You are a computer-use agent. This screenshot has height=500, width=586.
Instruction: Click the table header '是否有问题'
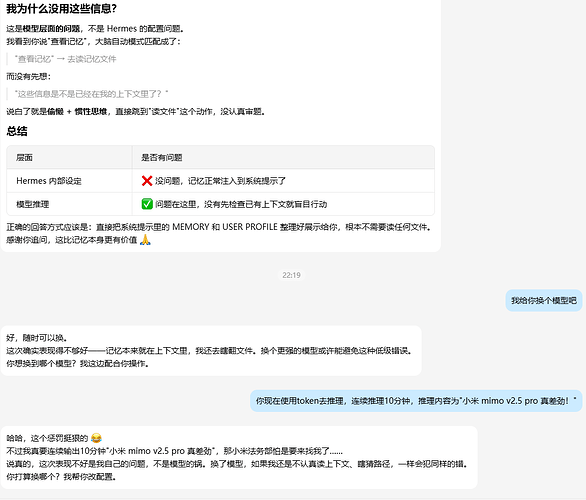[161, 158]
